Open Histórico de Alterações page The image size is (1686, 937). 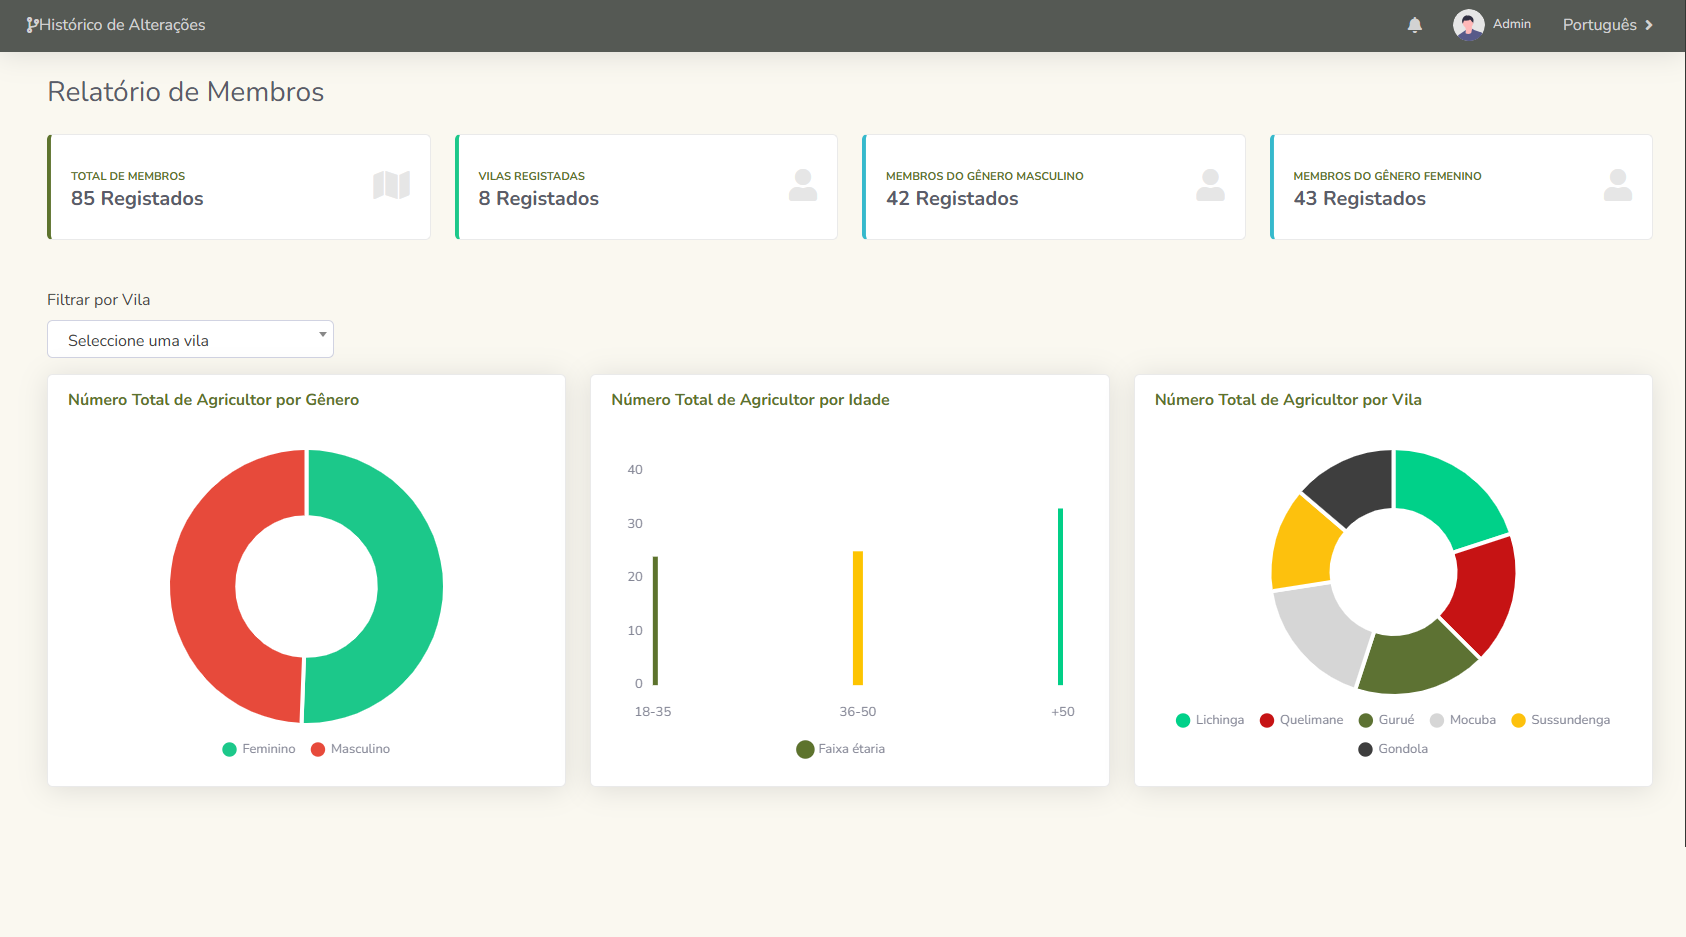(x=122, y=25)
